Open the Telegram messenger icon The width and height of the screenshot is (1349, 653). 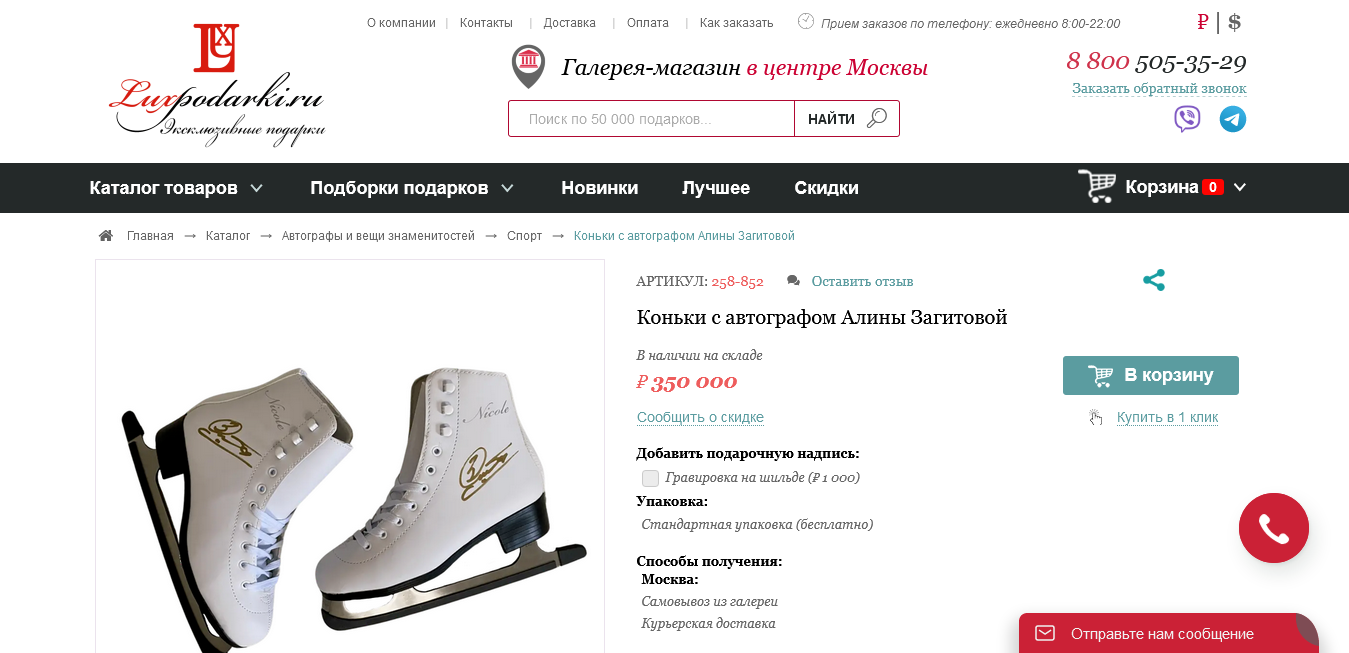[1233, 119]
